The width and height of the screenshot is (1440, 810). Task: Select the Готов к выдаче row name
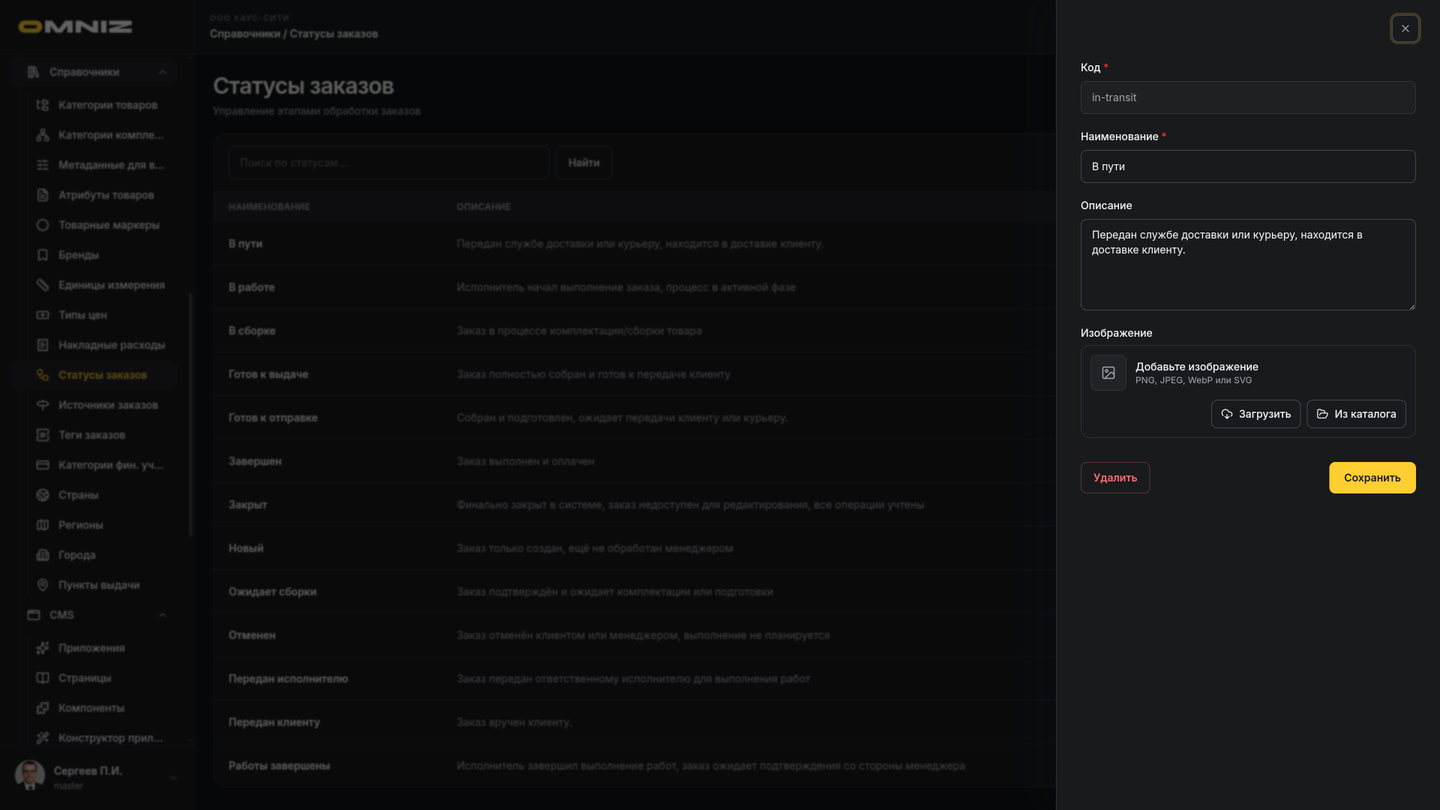point(268,374)
